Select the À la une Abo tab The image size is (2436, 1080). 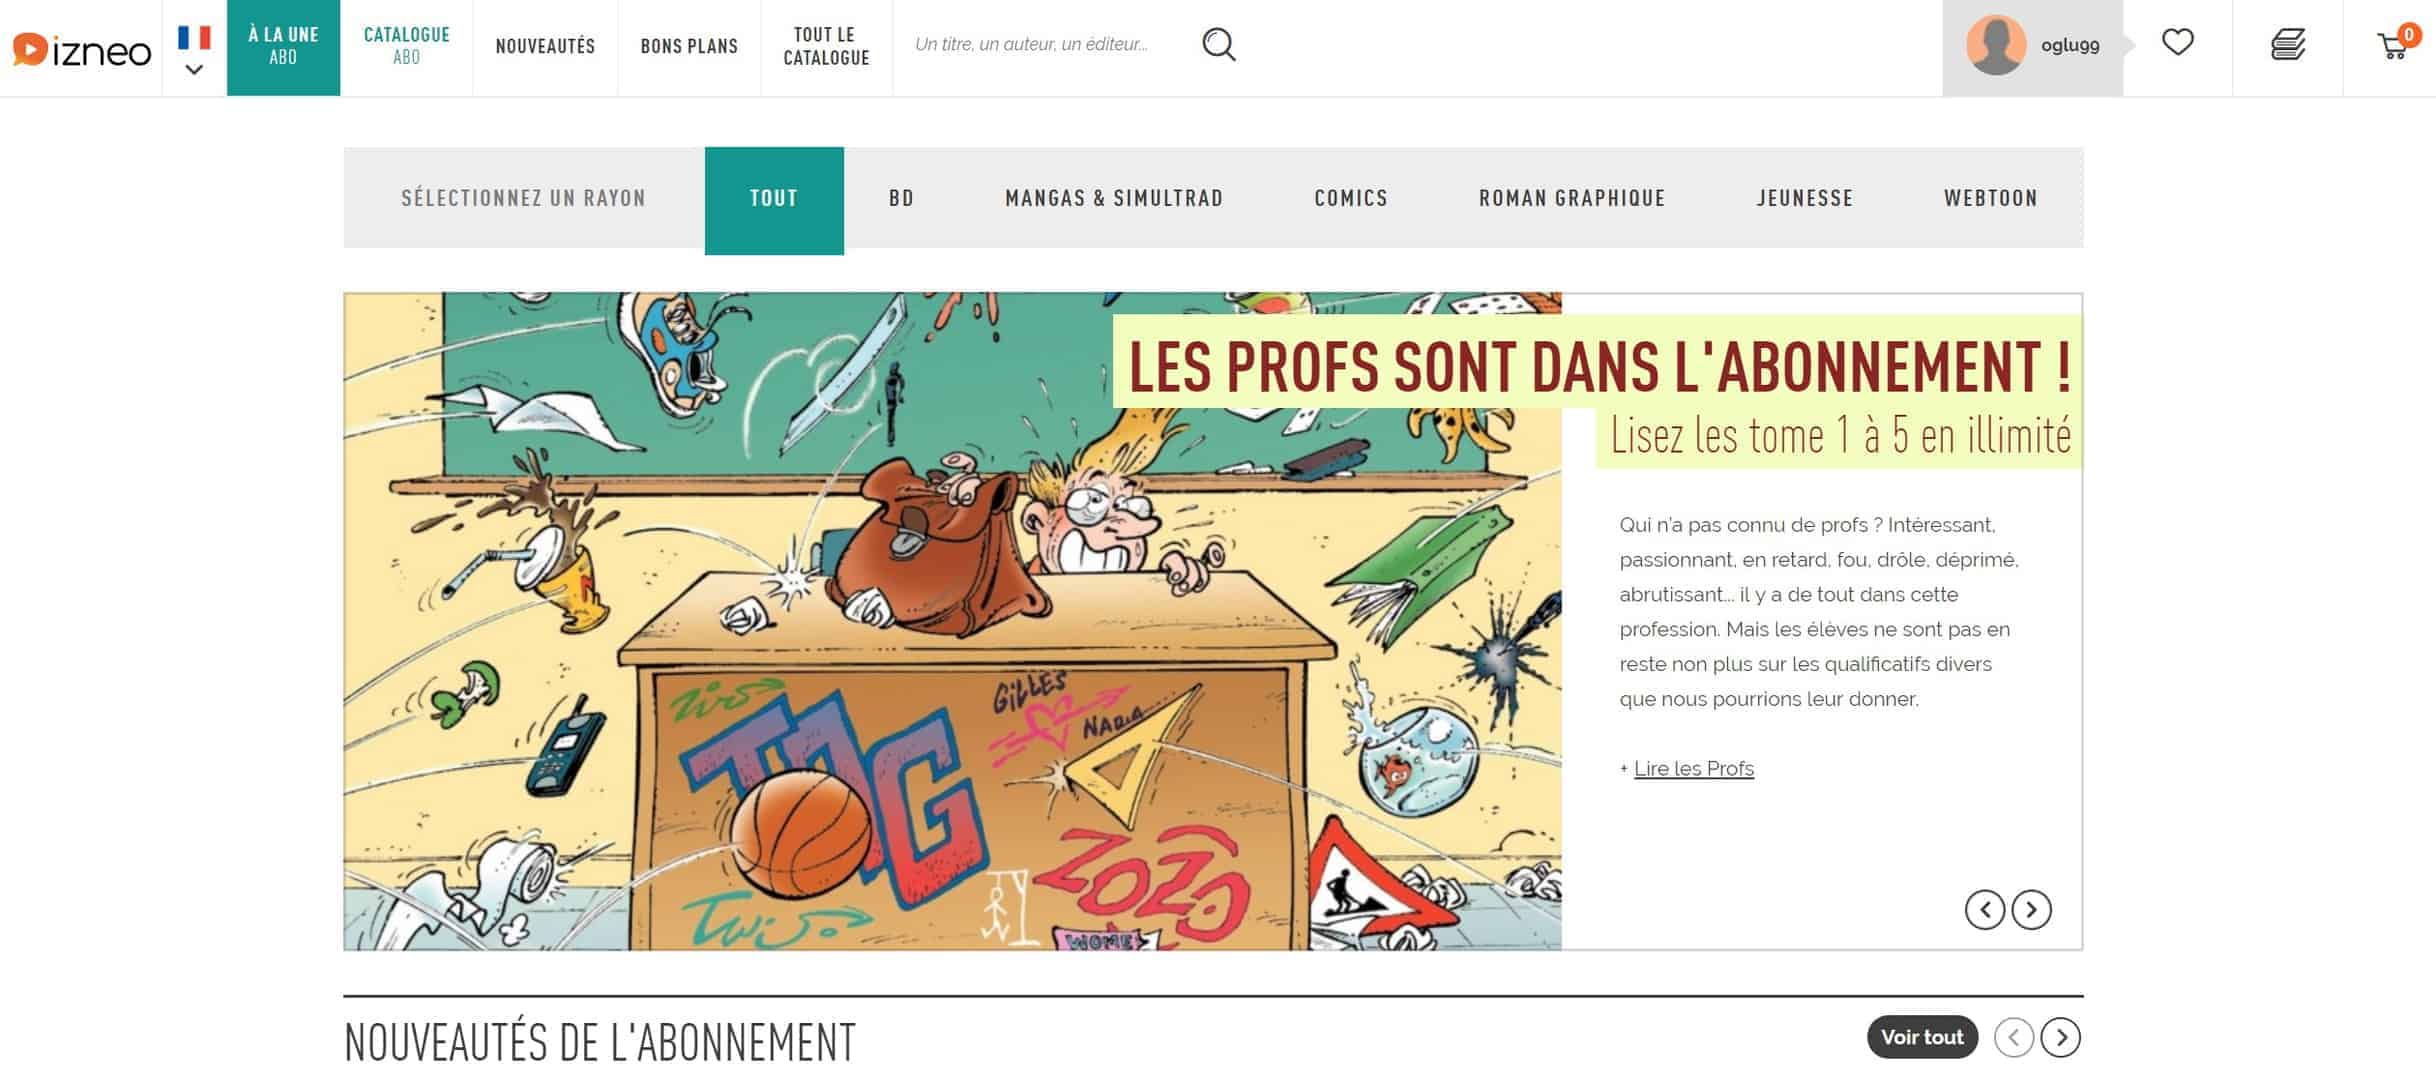(x=283, y=47)
